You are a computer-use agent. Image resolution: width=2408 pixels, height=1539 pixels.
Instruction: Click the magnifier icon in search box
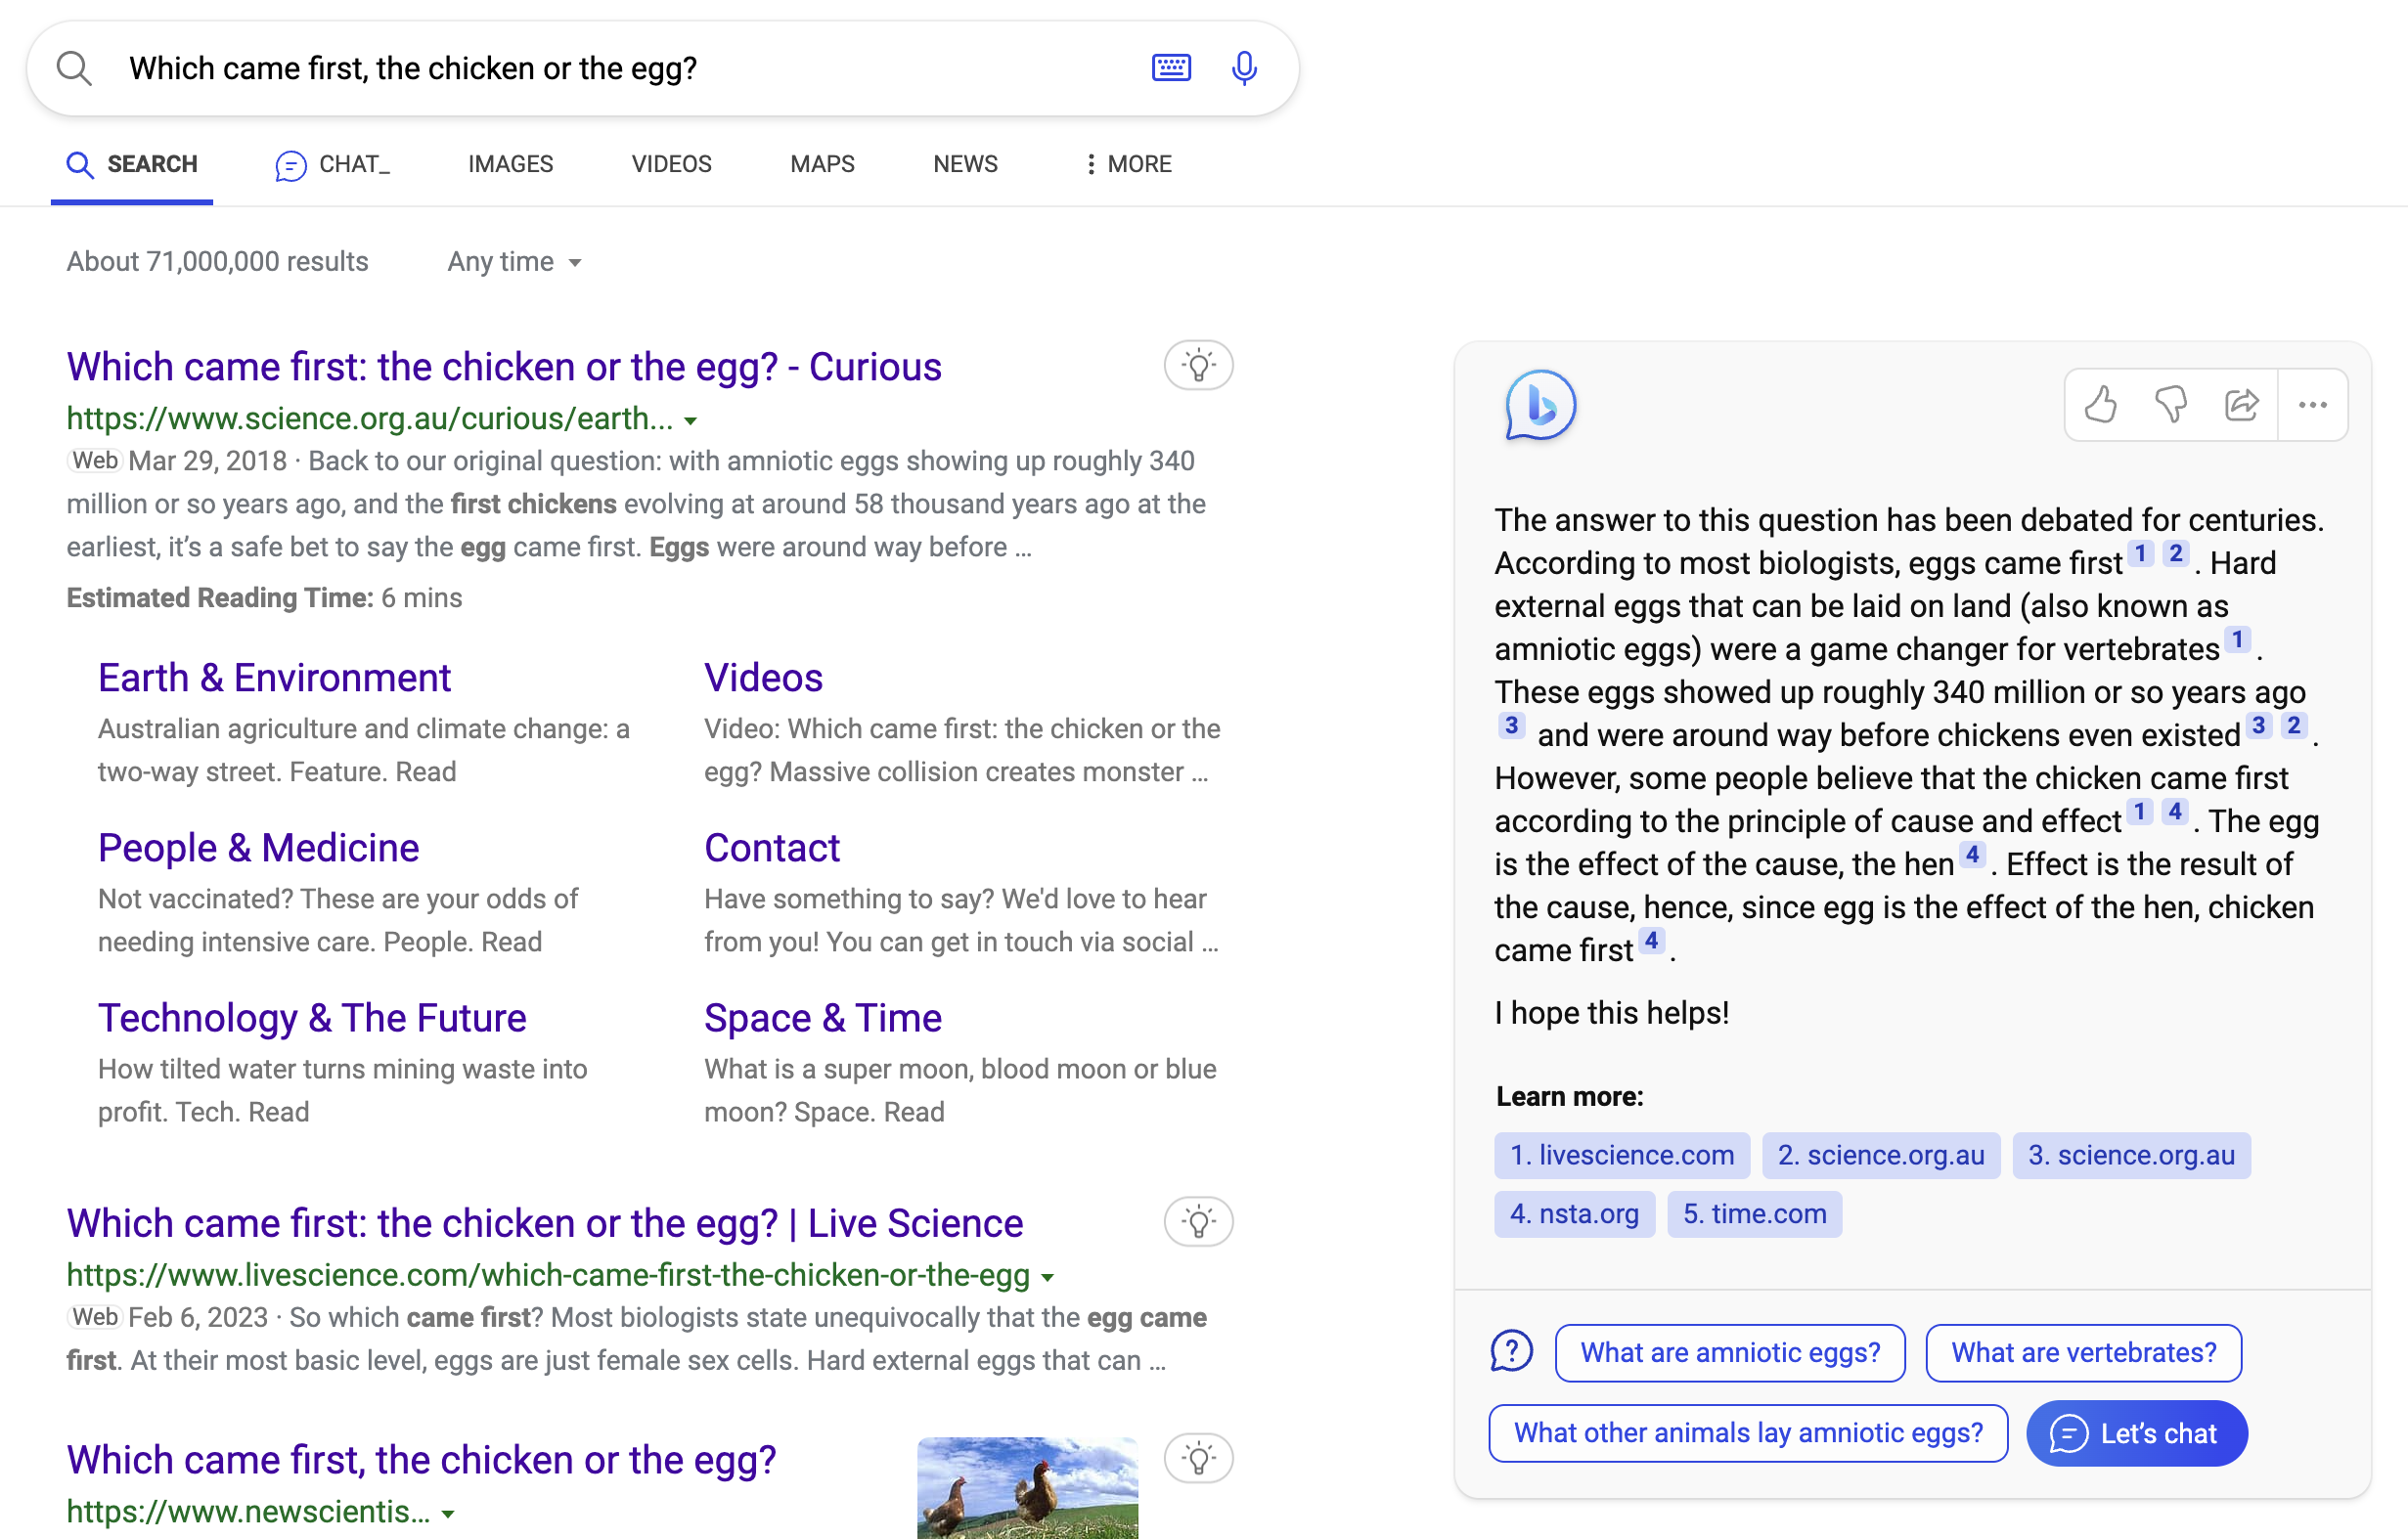74,68
